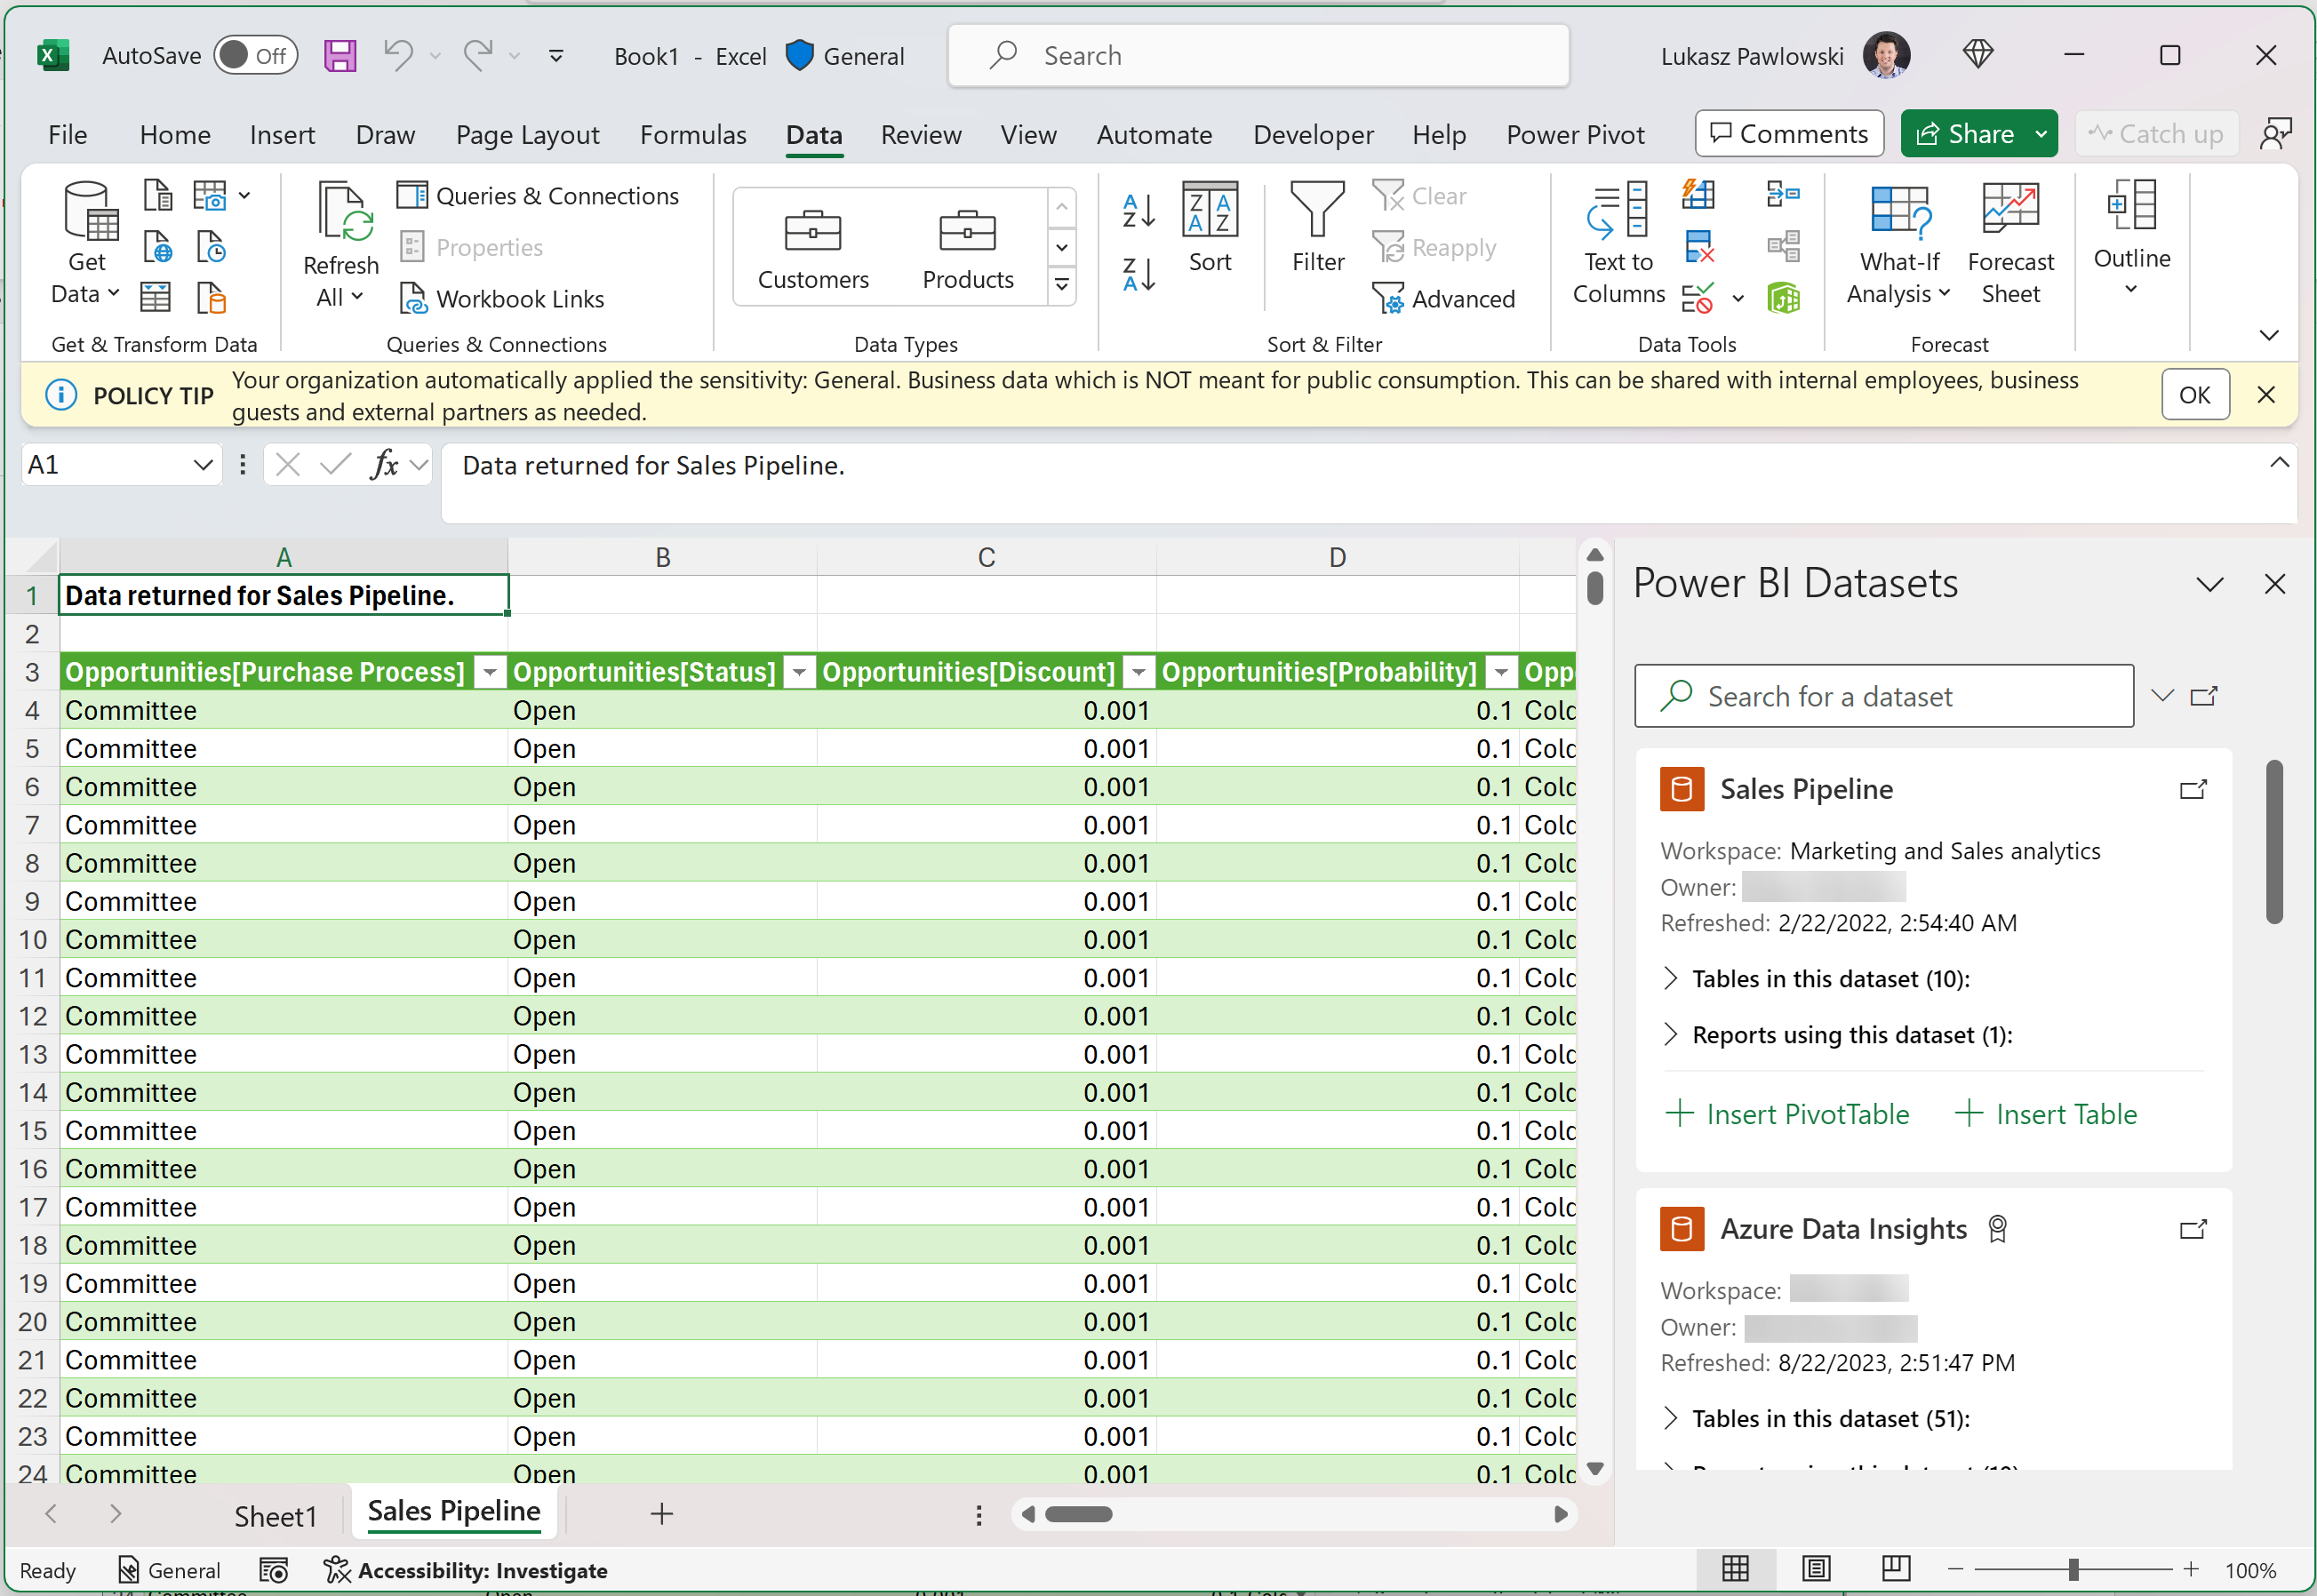This screenshot has width=2317, height=1596.
Task: Open the Share dropdown arrow
Action: (x=2040, y=134)
